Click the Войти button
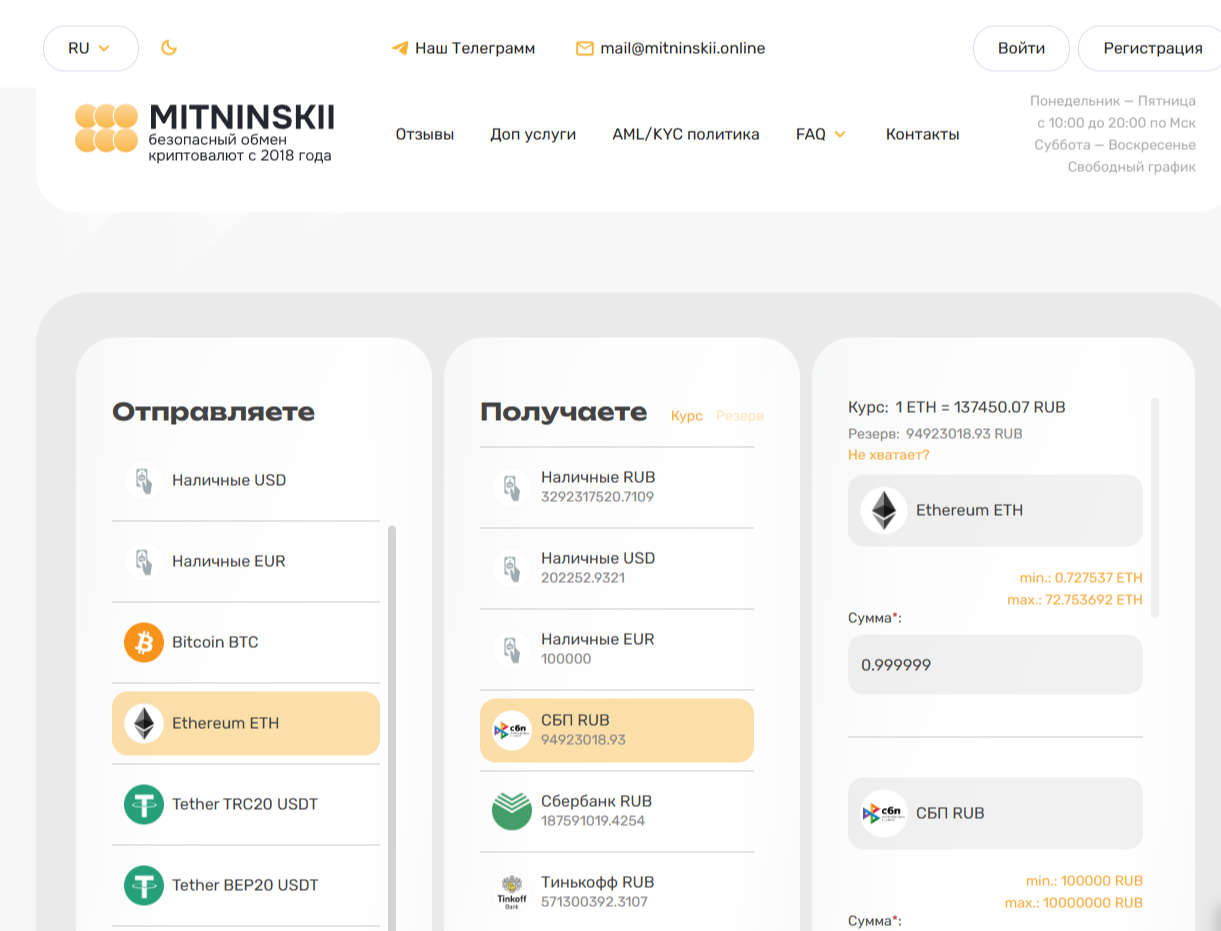Viewport: 1221px width, 931px height. [x=1021, y=48]
